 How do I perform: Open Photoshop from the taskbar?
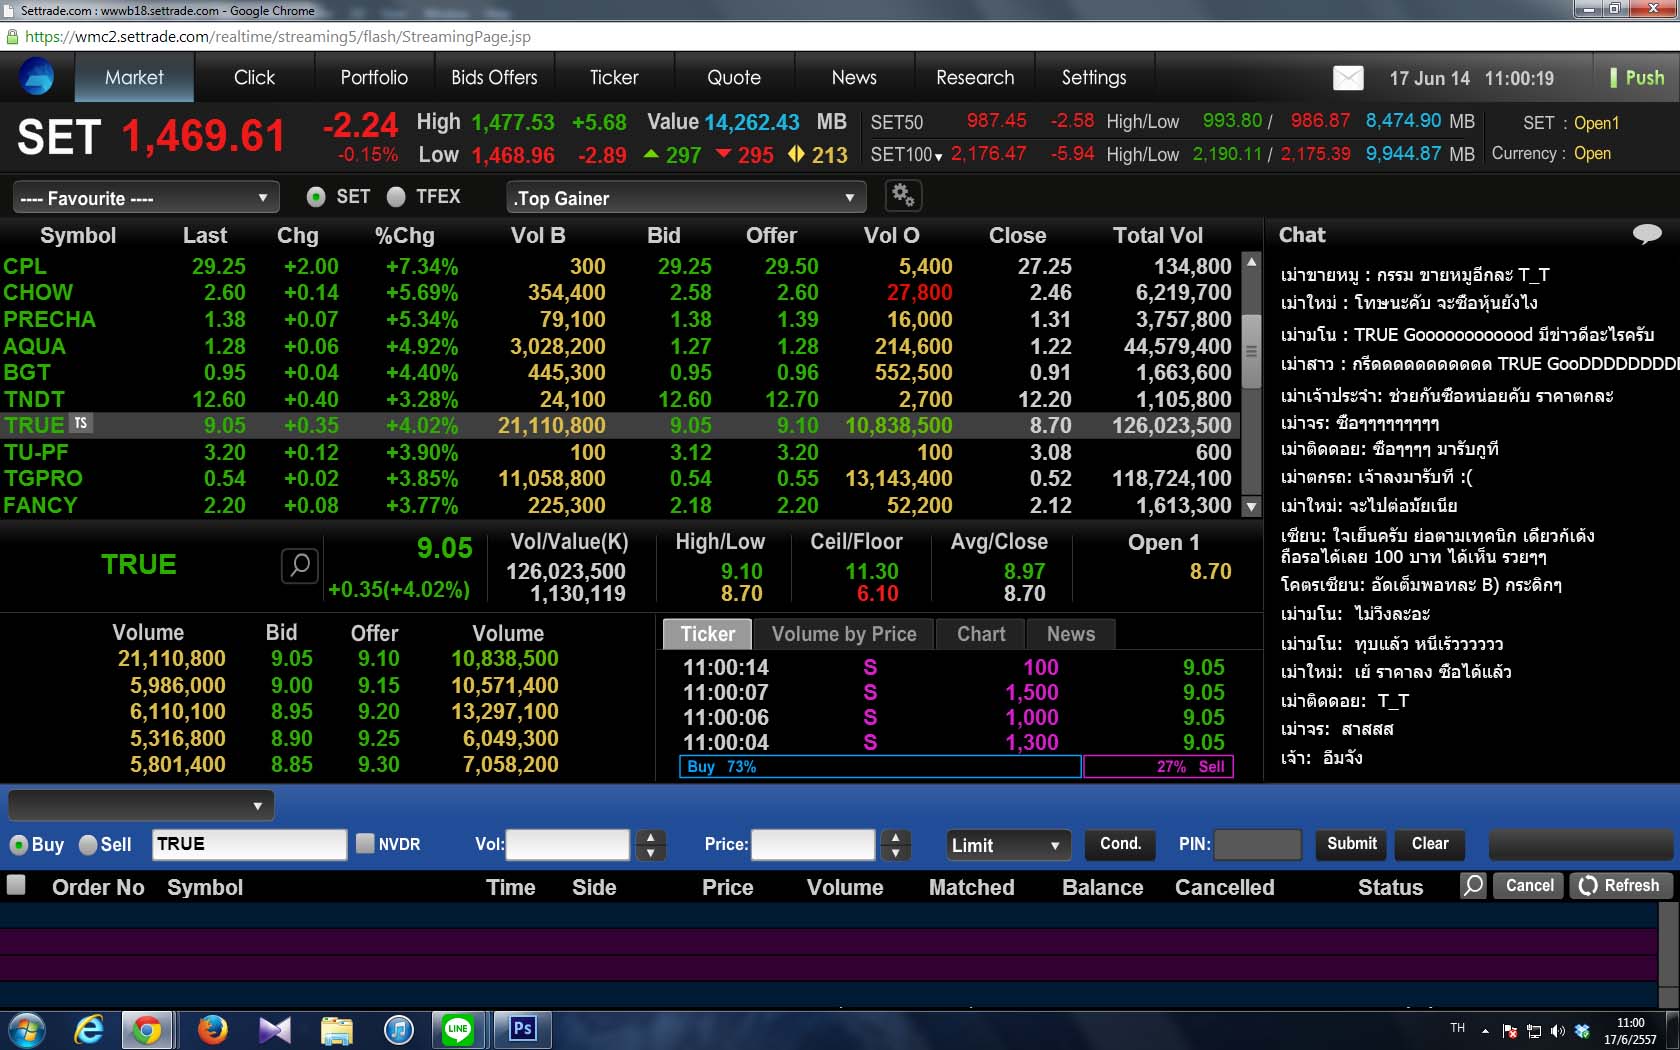click(522, 1029)
